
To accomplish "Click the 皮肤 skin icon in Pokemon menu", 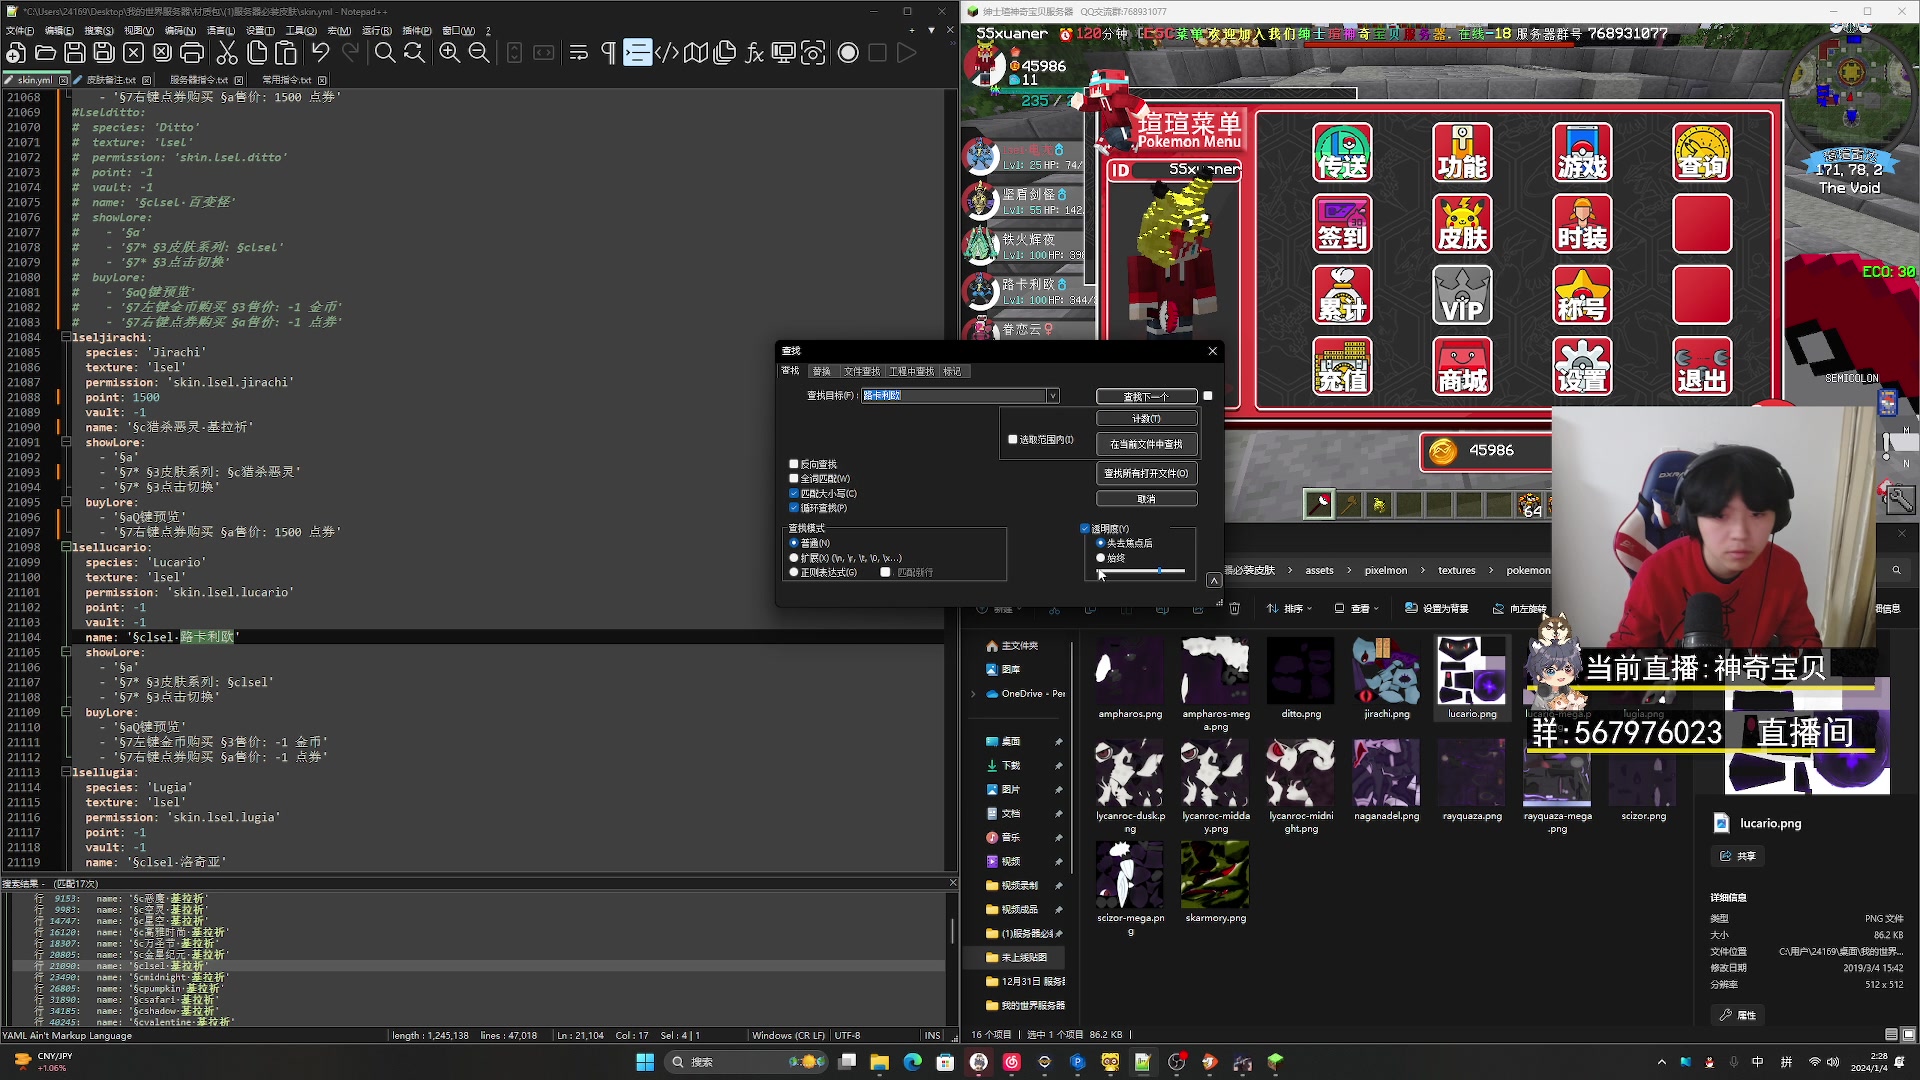I will (1462, 223).
